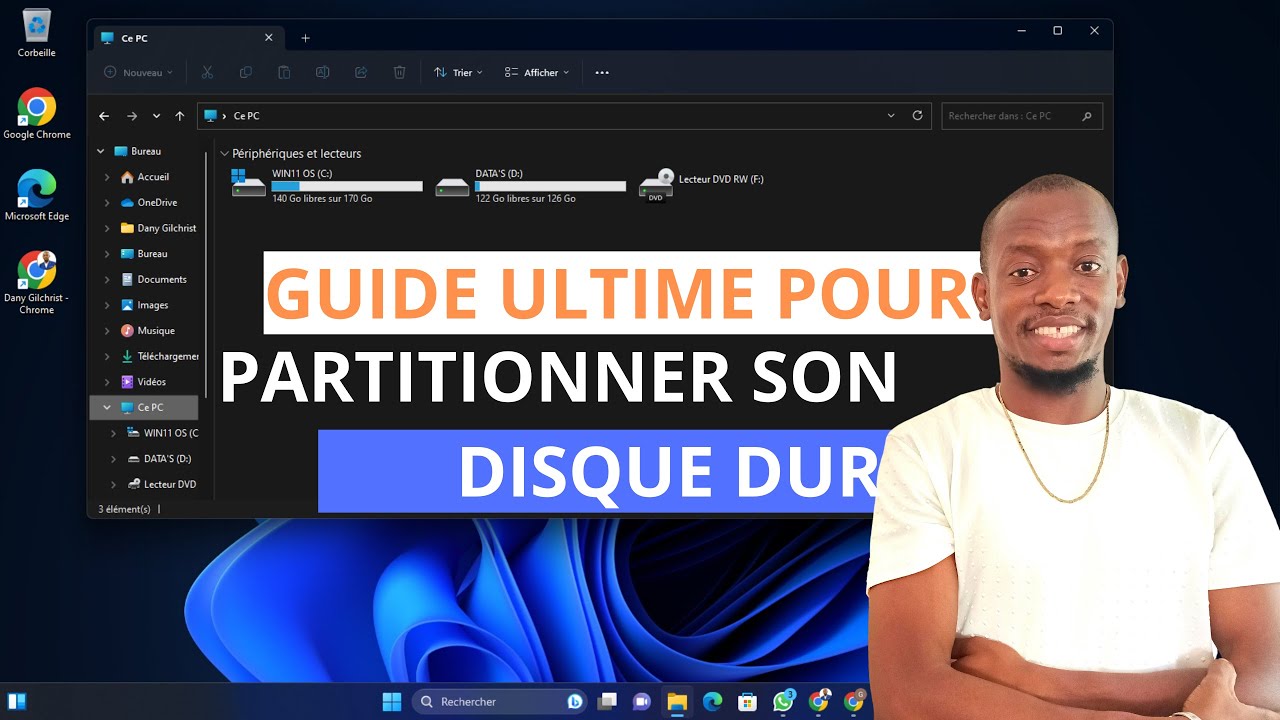Open Images in navigation pane
This screenshot has width=1280, height=720.
coord(144,305)
